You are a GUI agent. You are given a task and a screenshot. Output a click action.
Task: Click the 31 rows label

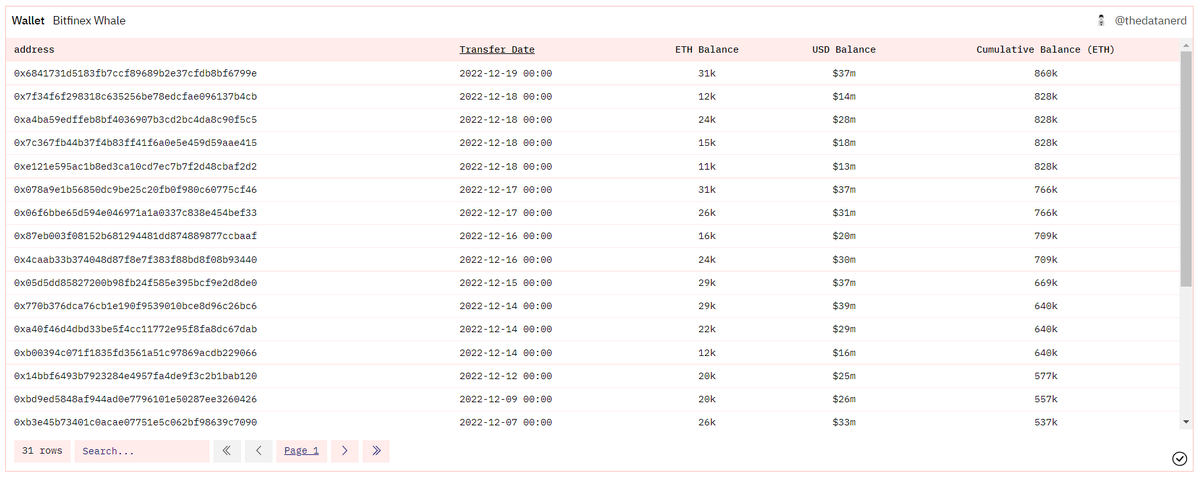click(42, 451)
